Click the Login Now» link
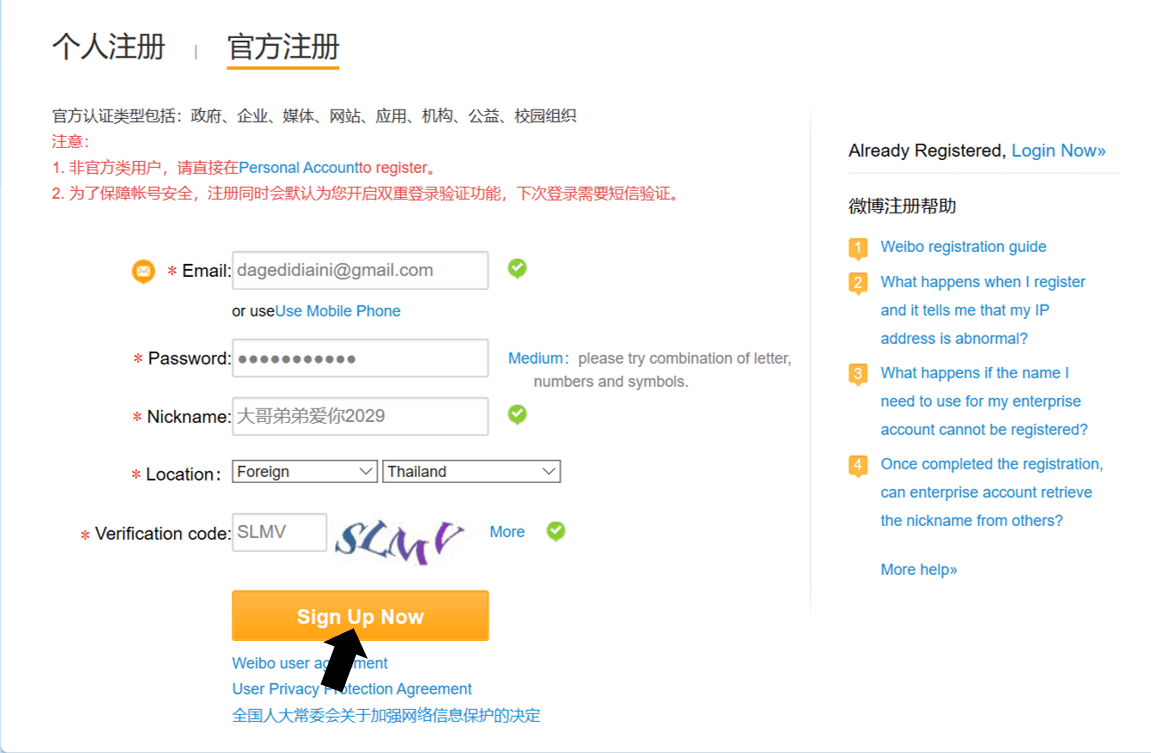This screenshot has width=1151, height=753. pos(1059,150)
